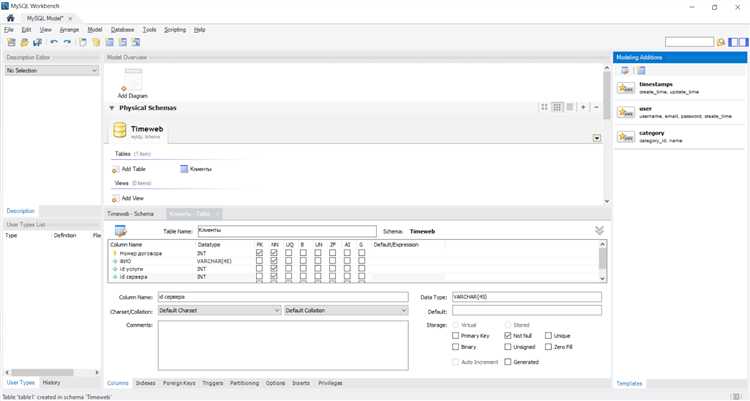The width and height of the screenshot is (750, 401).
Task: Open the Timeweb schema icon
Action: pos(120,130)
